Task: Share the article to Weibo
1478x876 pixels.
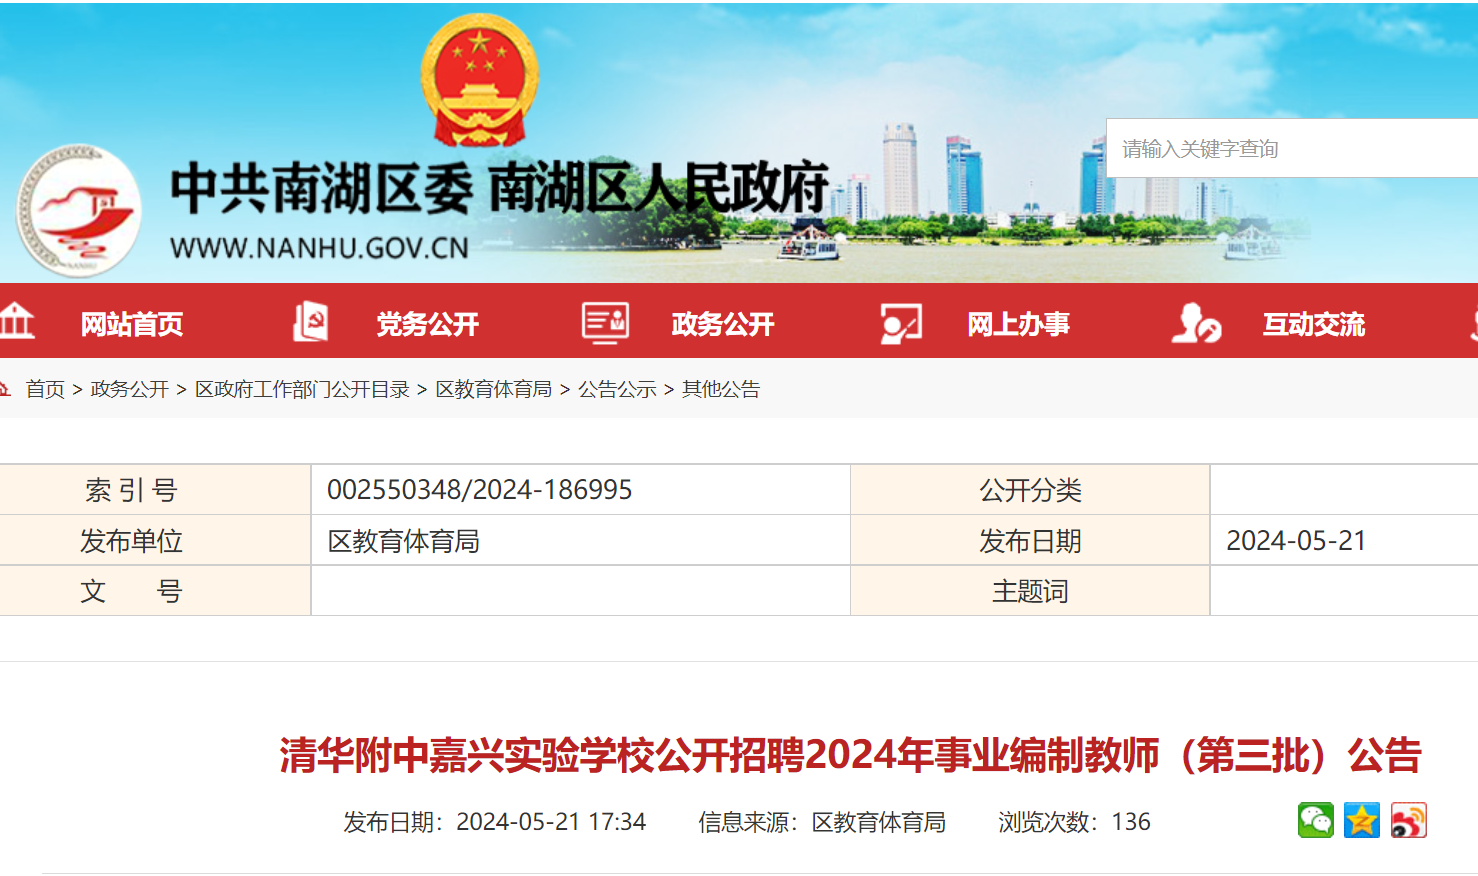Action: [x=1408, y=820]
